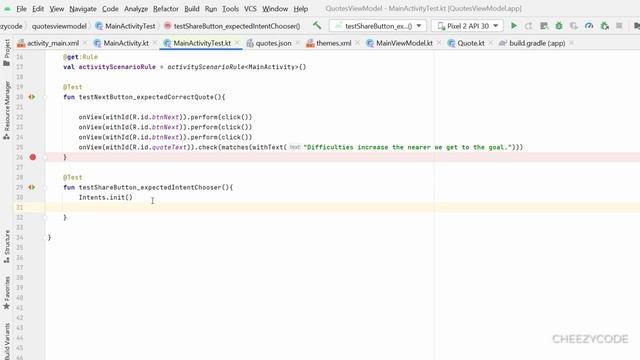Click the Intents.init() code text
640x360 pixels.
[x=106, y=198]
